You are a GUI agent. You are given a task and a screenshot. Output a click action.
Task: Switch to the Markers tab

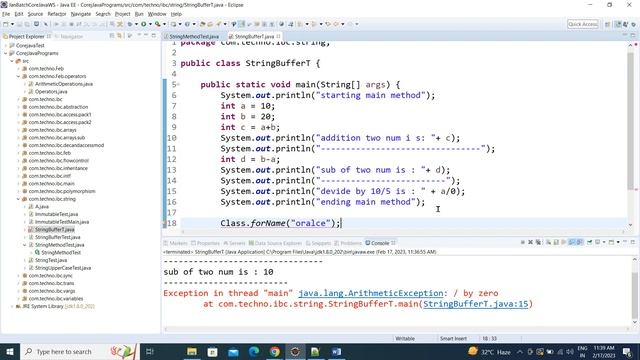click(176, 243)
